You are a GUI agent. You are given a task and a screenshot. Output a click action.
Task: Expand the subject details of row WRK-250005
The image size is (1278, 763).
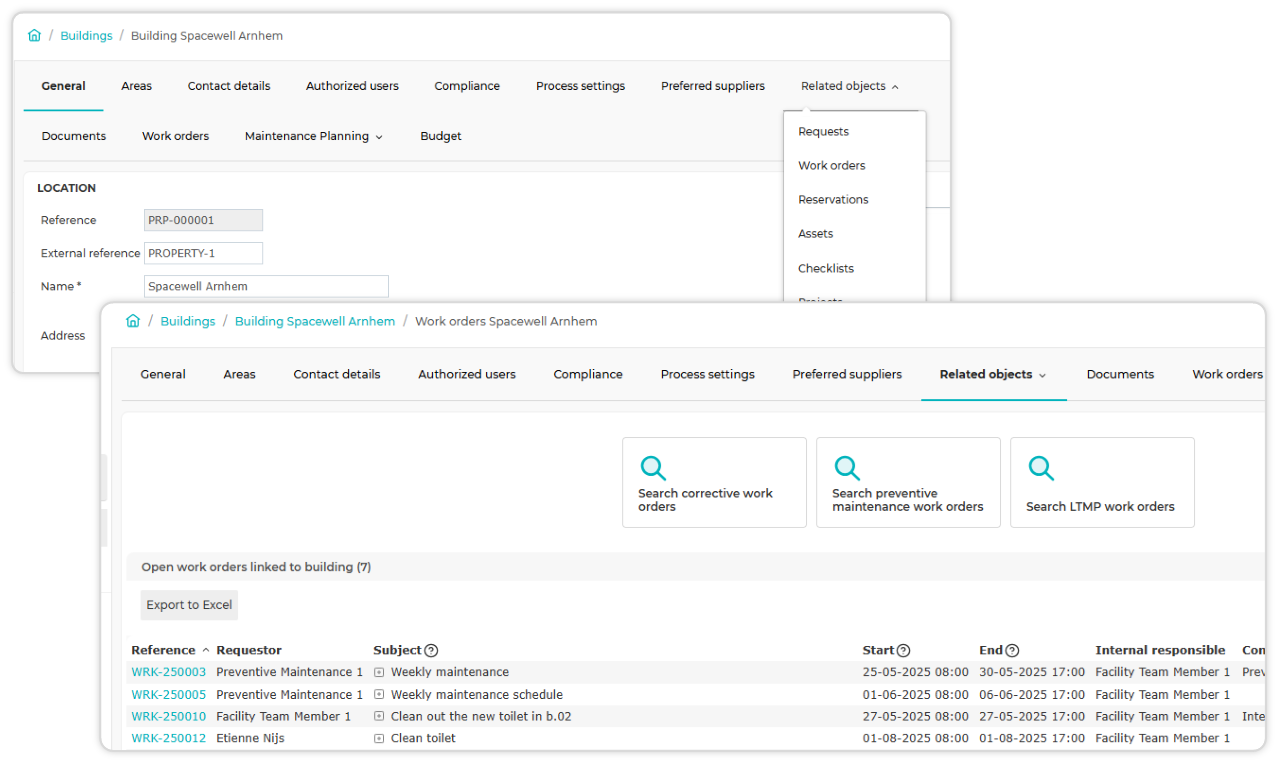379,694
